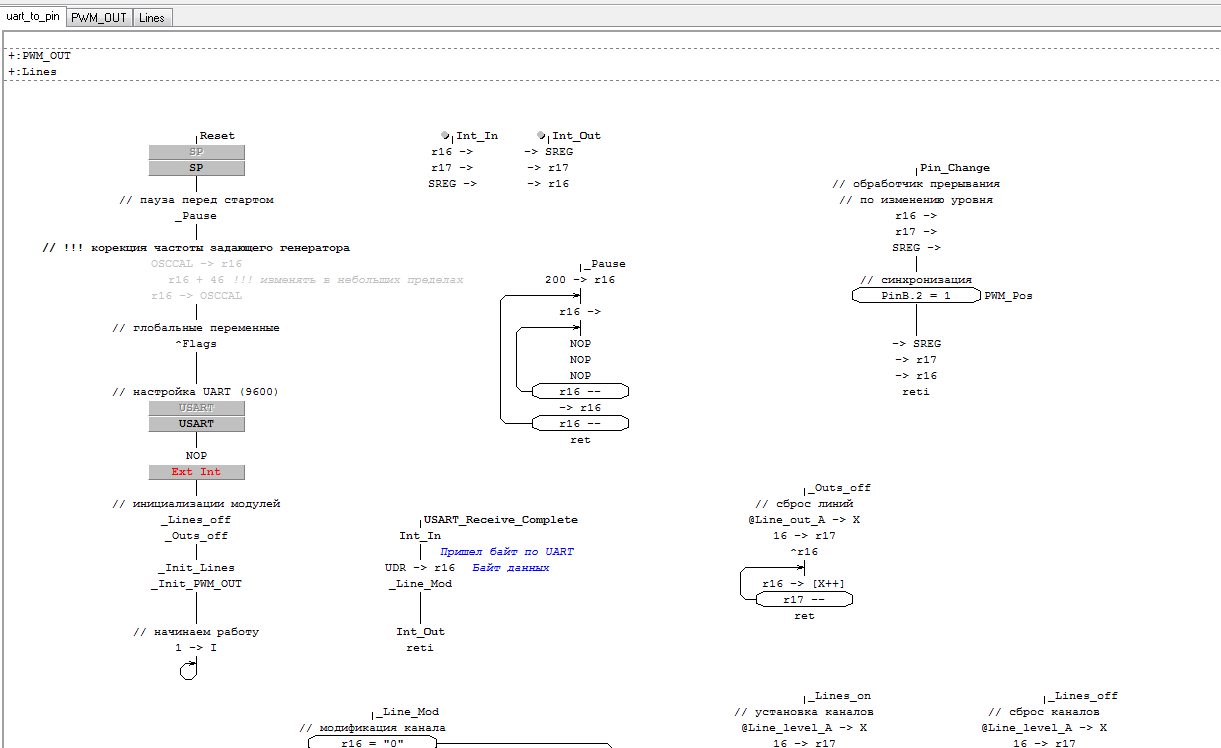The width and height of the screenshot is (1221, 748).
Task: Click the PWM_Pos jump label
Action: pyautogui.click(x=1008, y=296)
